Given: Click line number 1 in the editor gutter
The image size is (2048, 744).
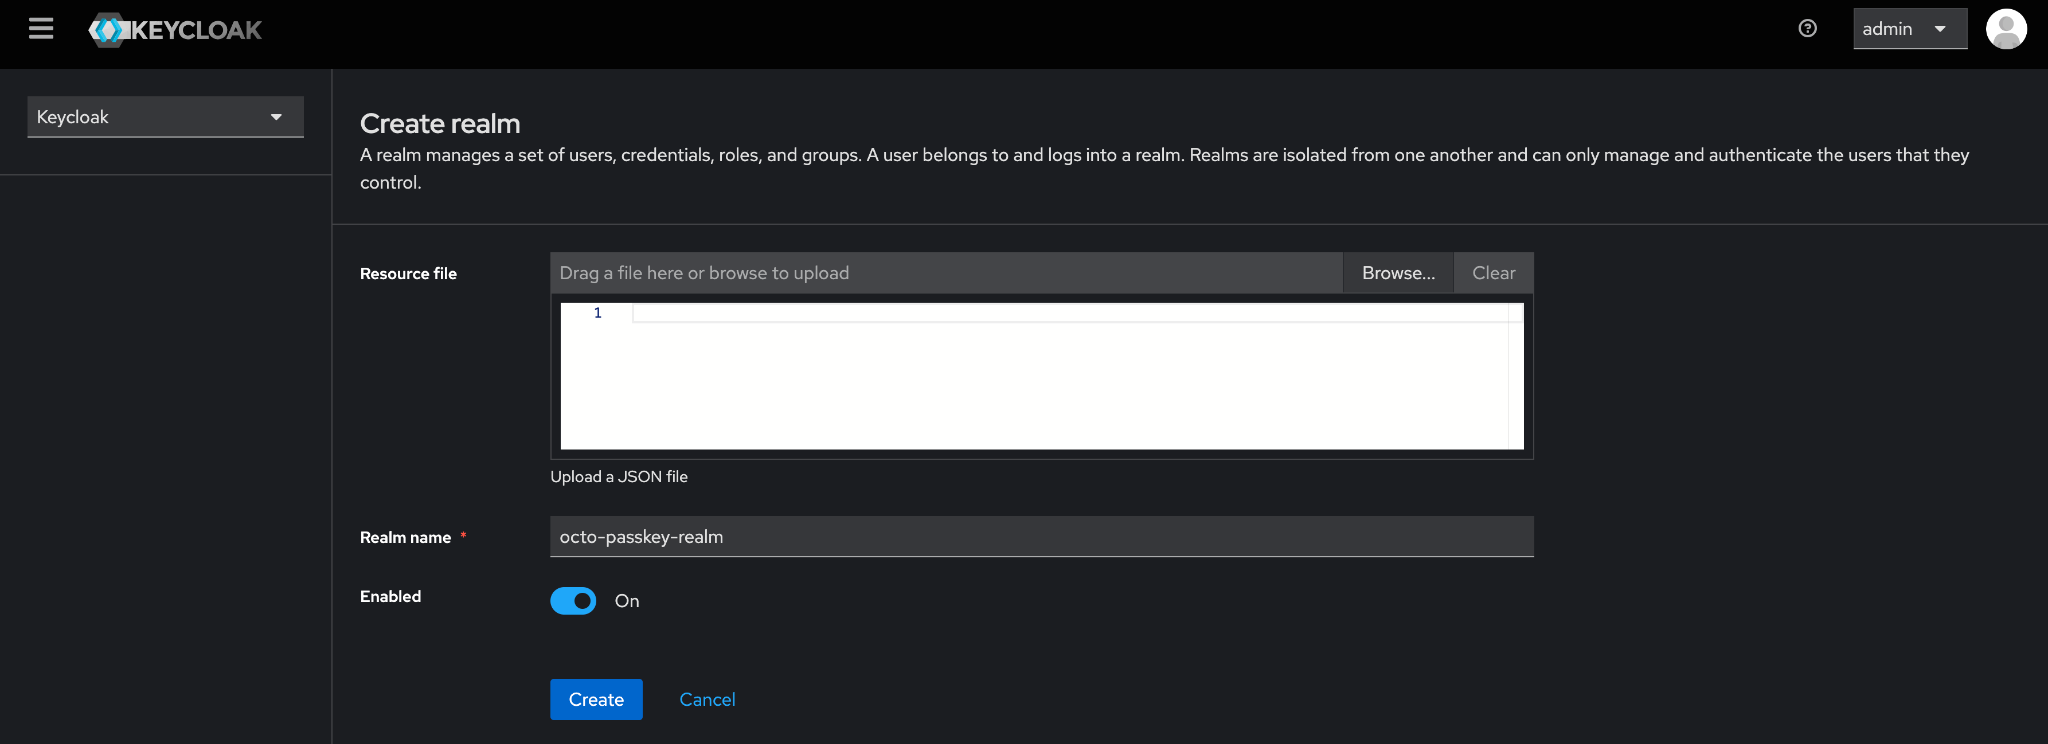Looking at the screenshot, I should point(598,313).
